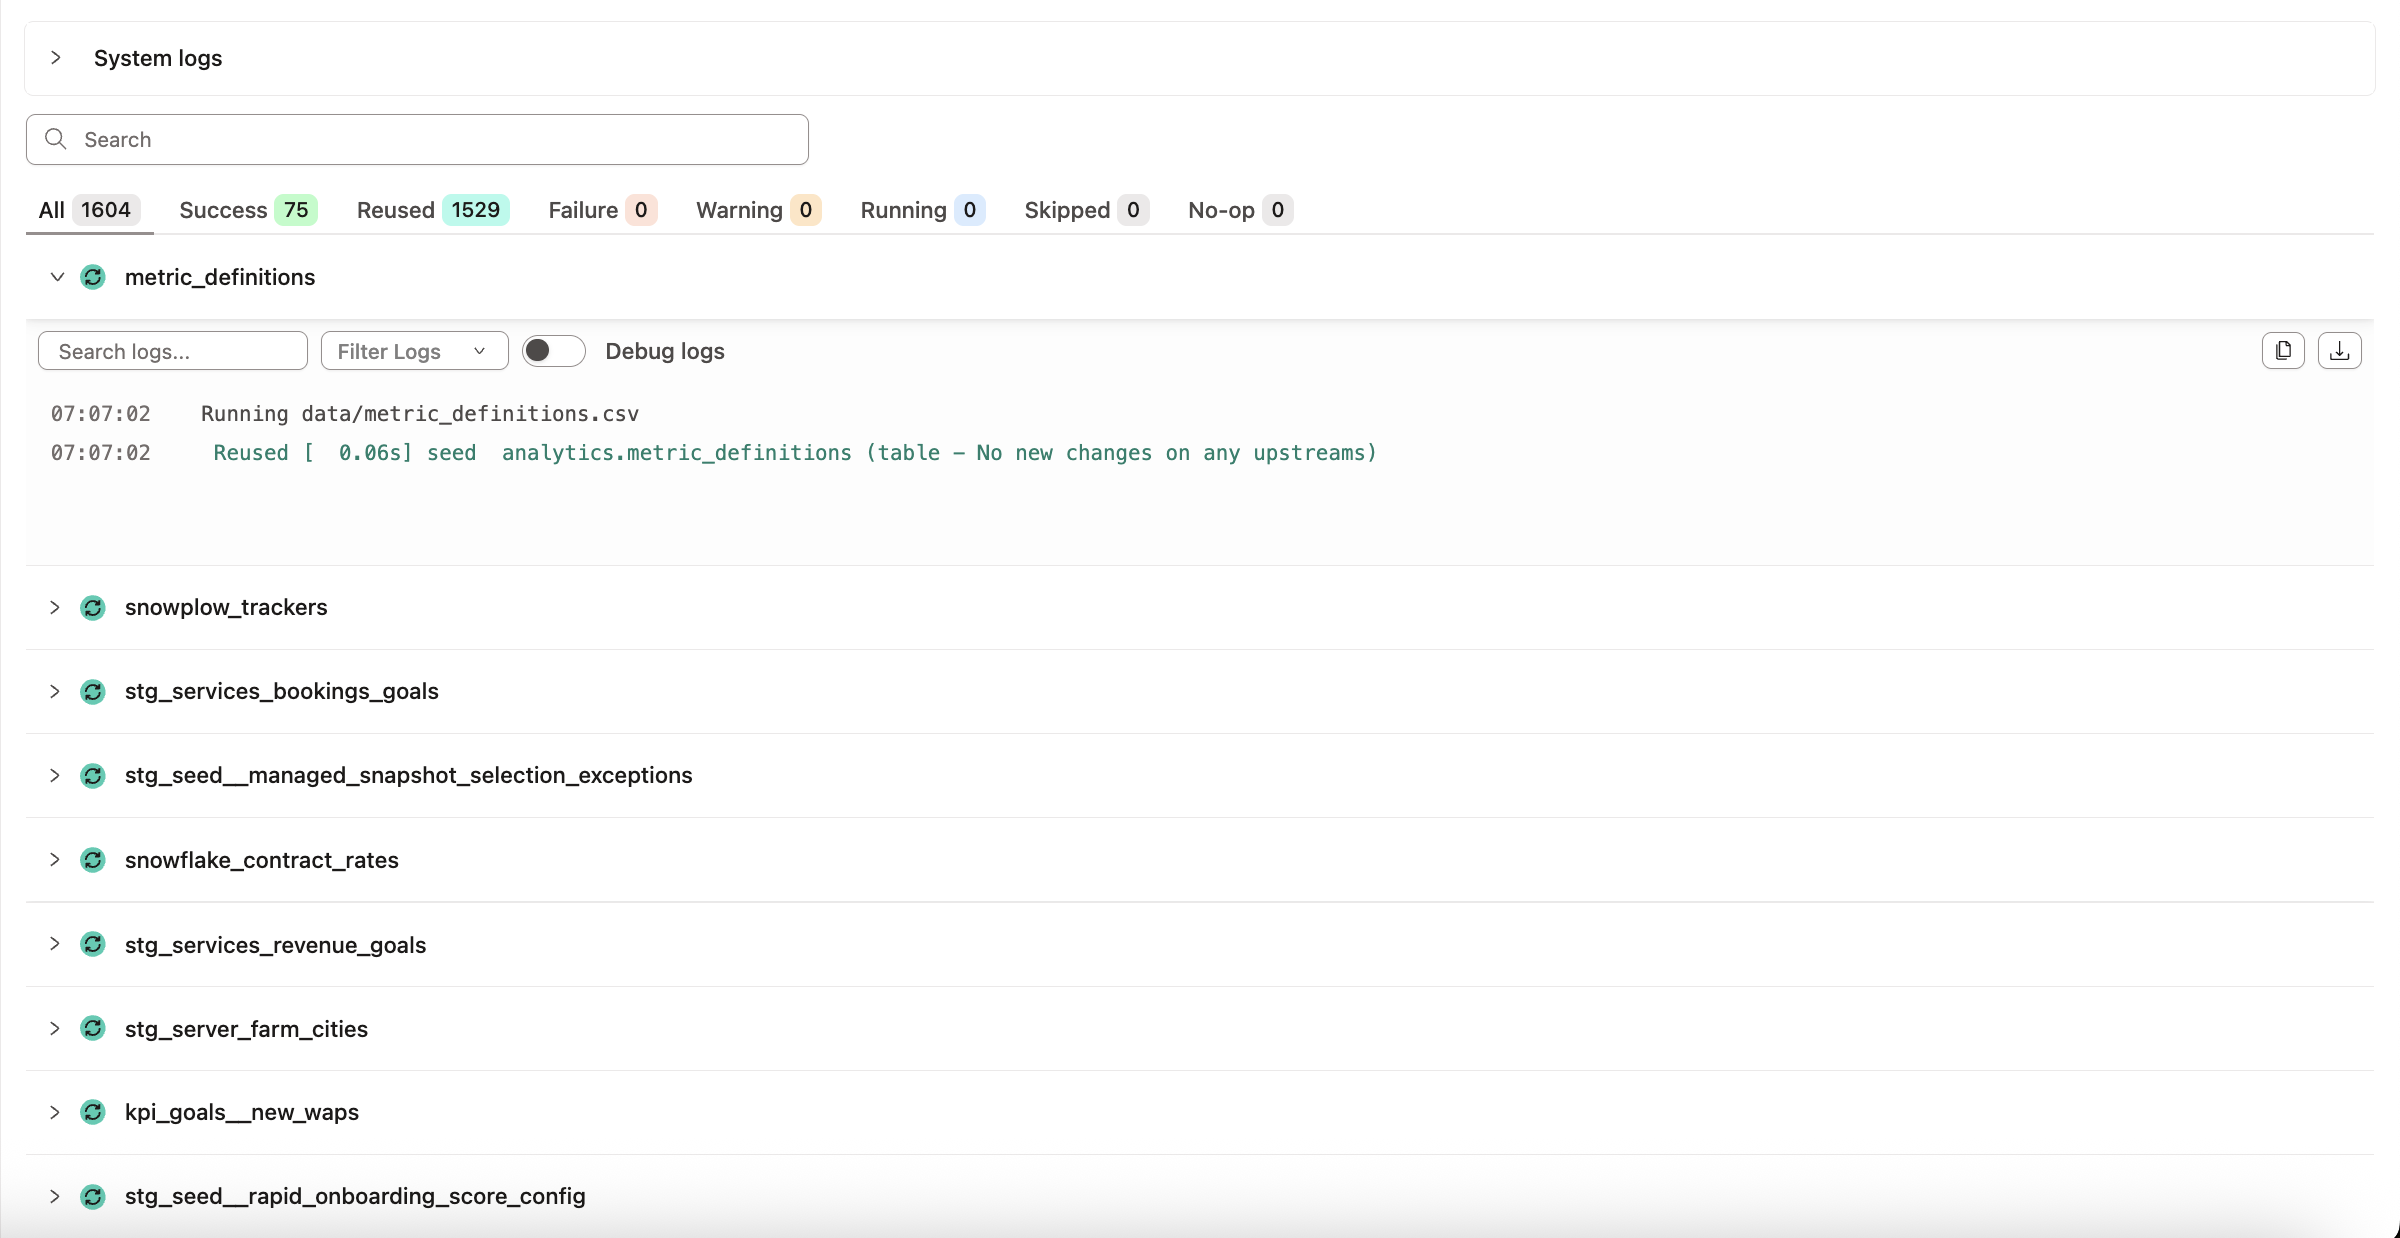Viewport: 2400px width, 1238px height.
Task: Expand the snowplow_trackers entry
Action: pos(55,607)
